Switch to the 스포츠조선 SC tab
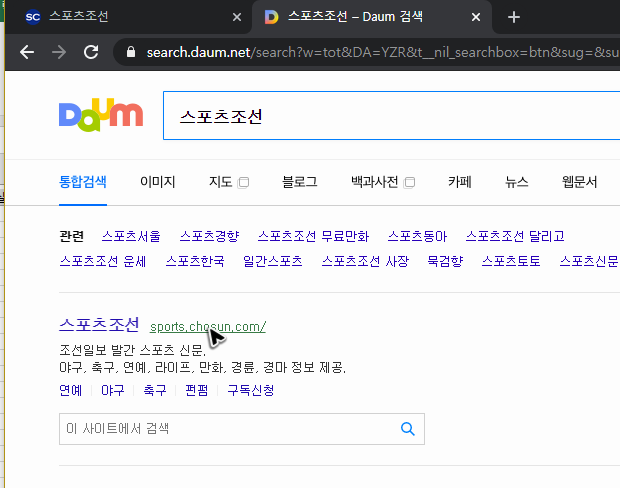 pyautogui.click(x=129, y=17)
